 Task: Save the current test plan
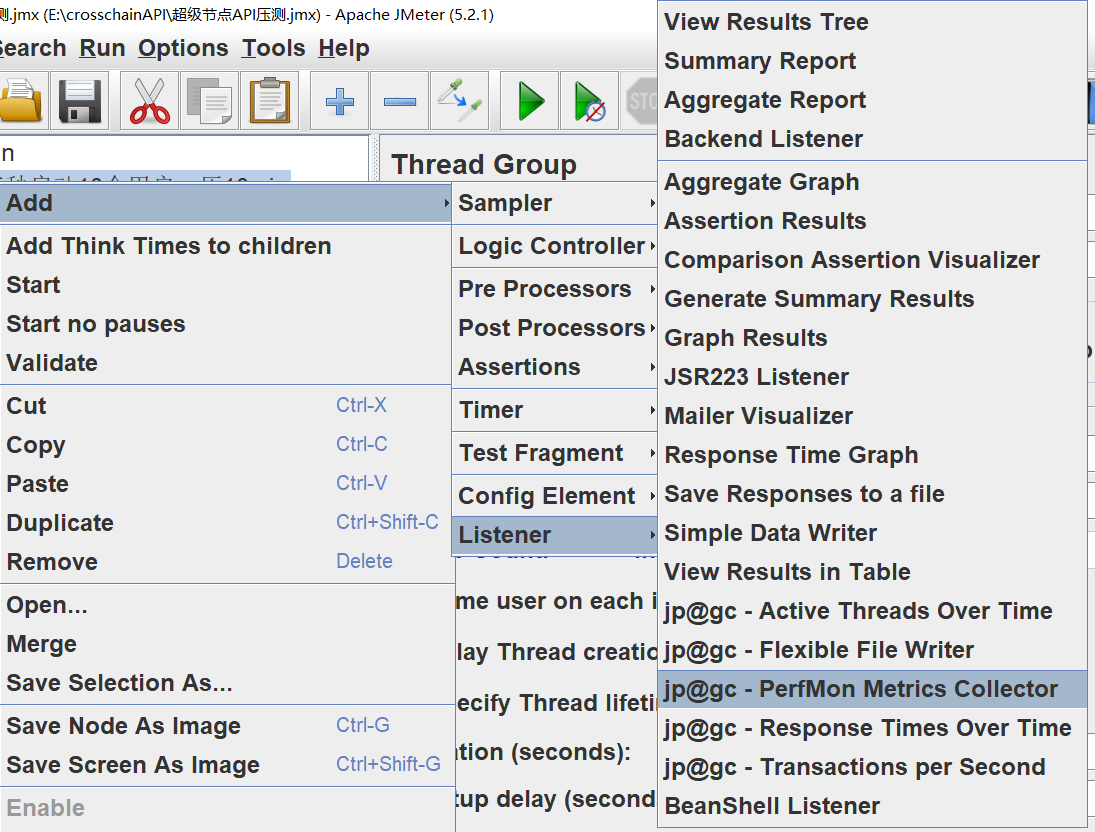tap(79, 100)
